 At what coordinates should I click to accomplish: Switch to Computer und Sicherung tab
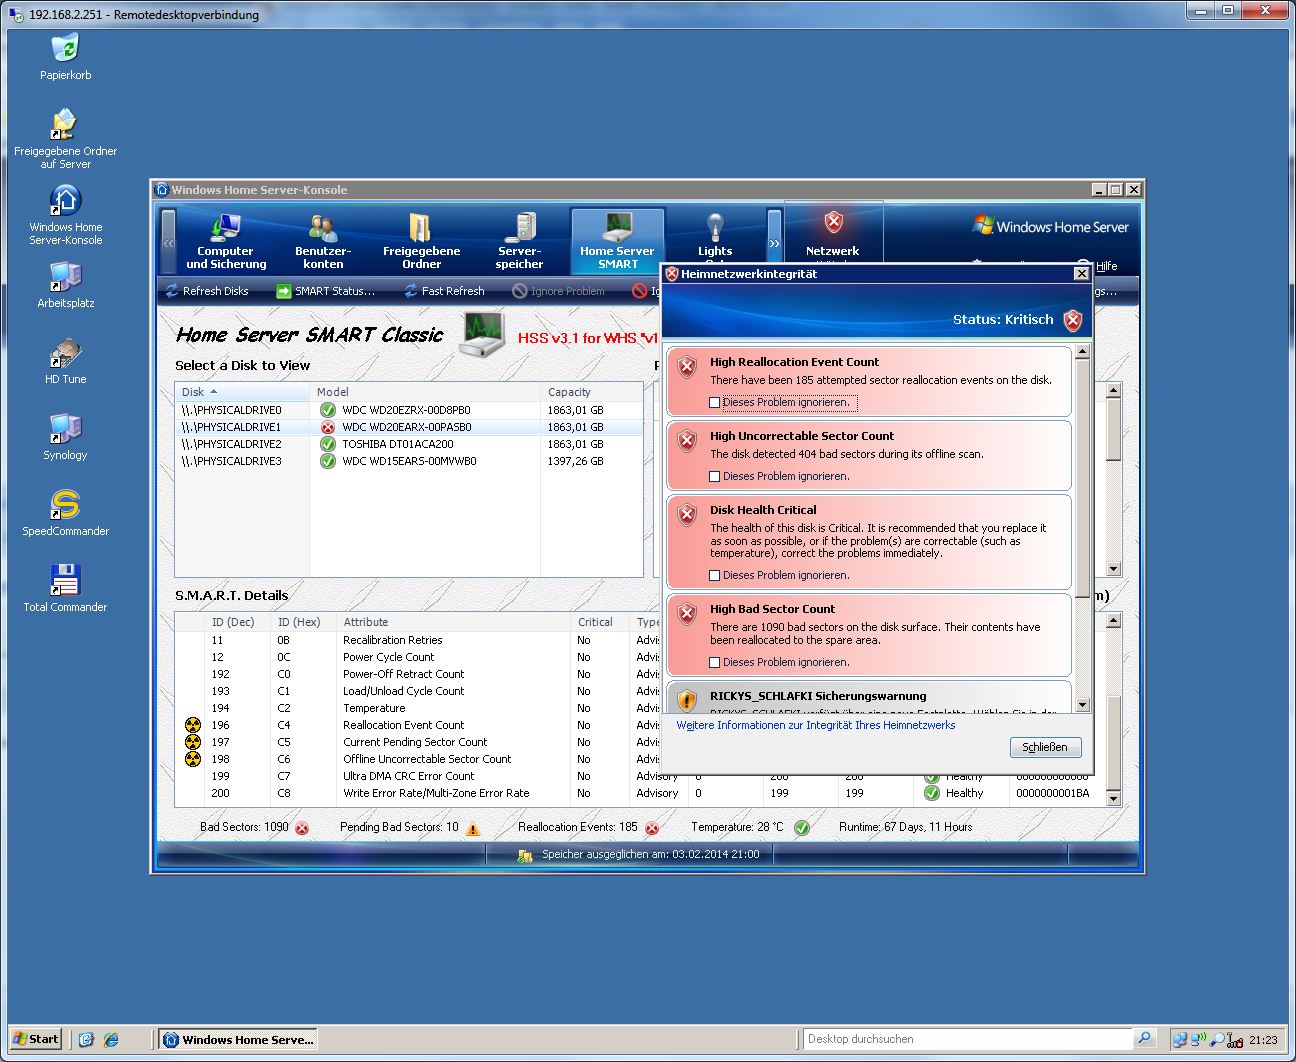[226, 241]
